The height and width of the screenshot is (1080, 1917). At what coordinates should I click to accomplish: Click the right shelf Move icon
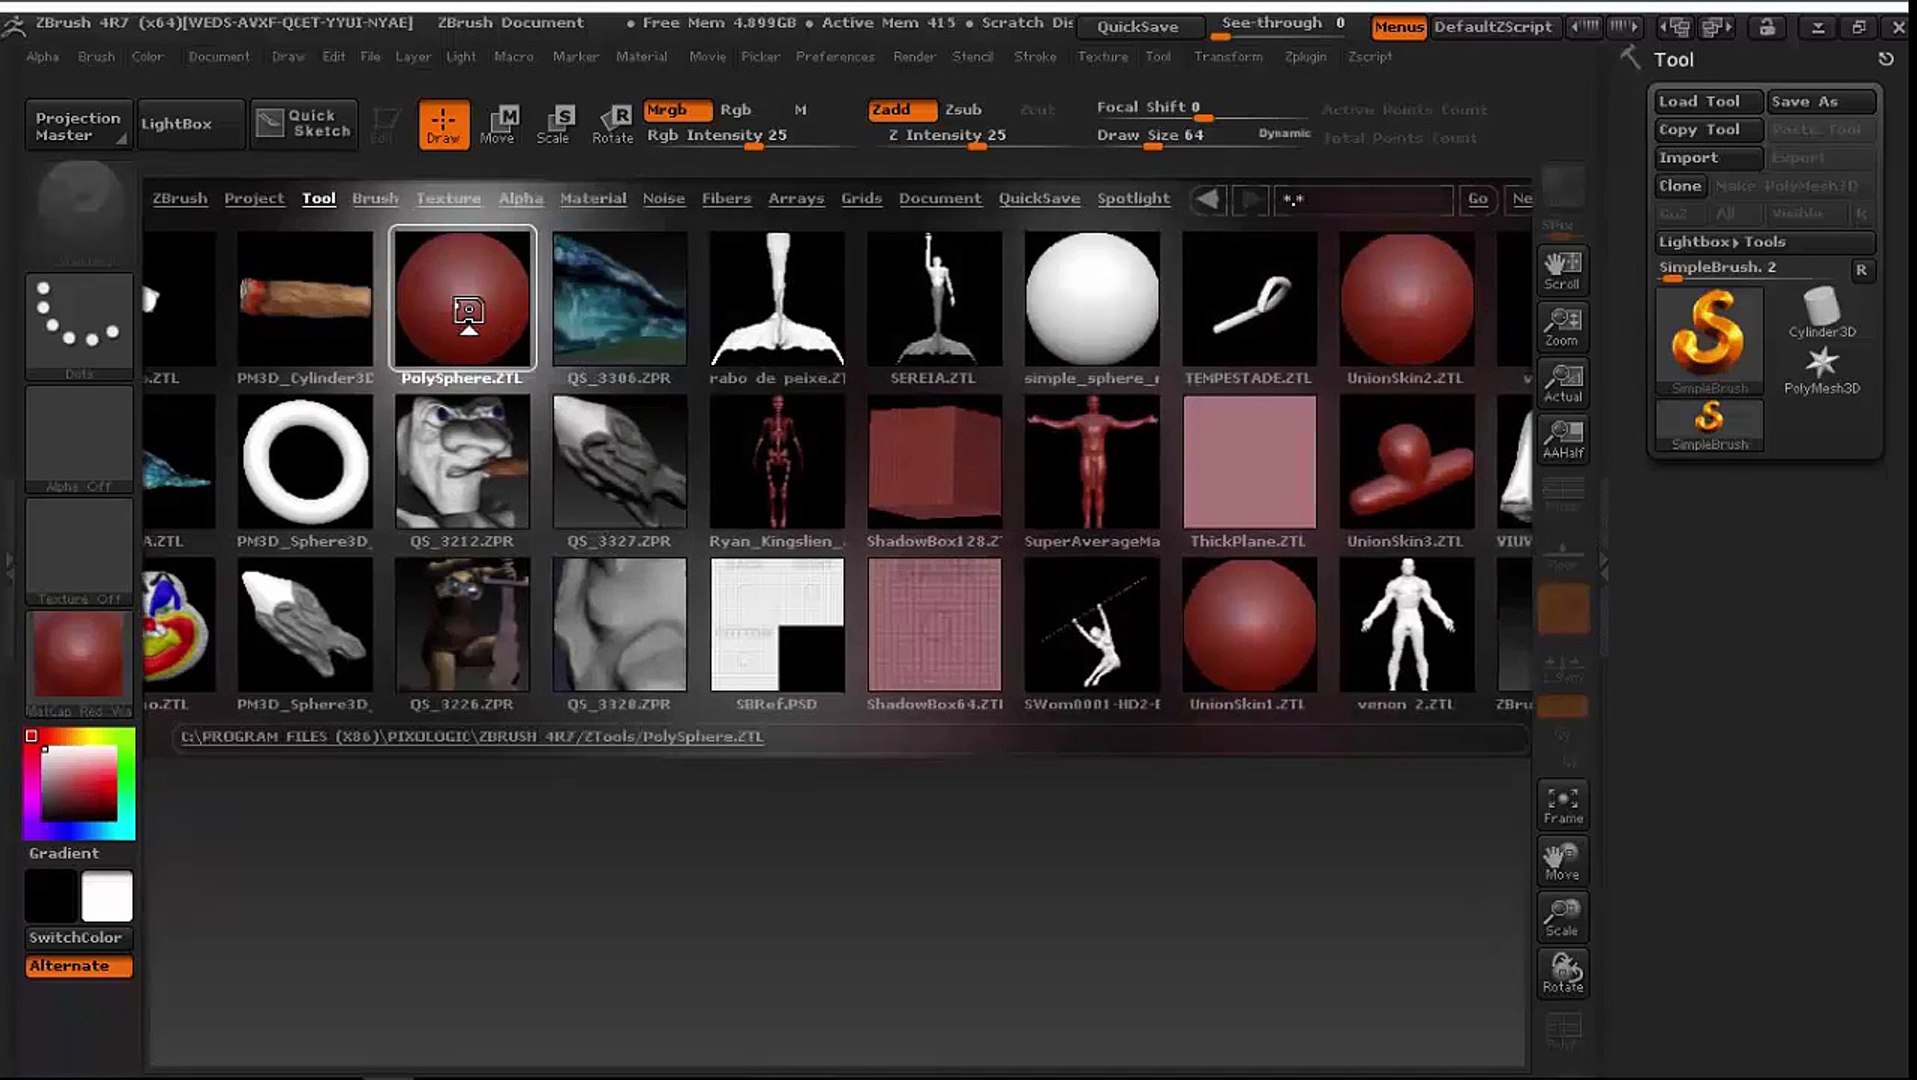pos(1562,861)
